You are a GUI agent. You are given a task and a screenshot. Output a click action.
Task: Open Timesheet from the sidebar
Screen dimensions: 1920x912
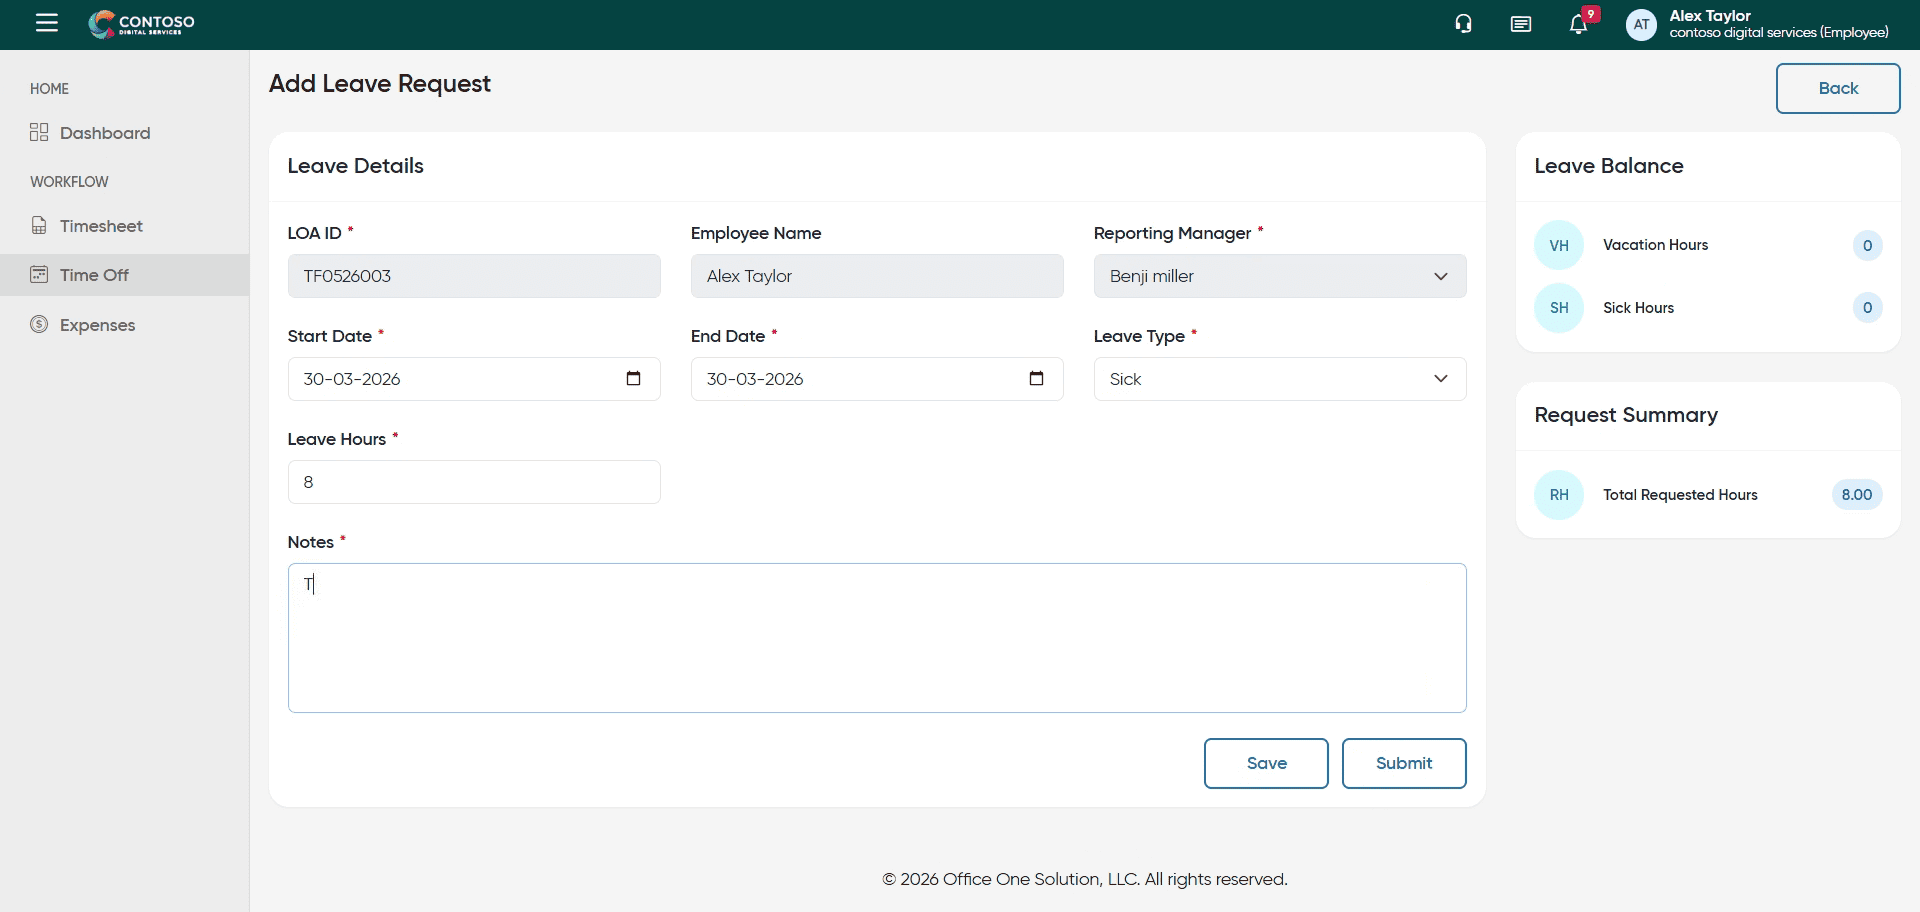coord(100,226)
